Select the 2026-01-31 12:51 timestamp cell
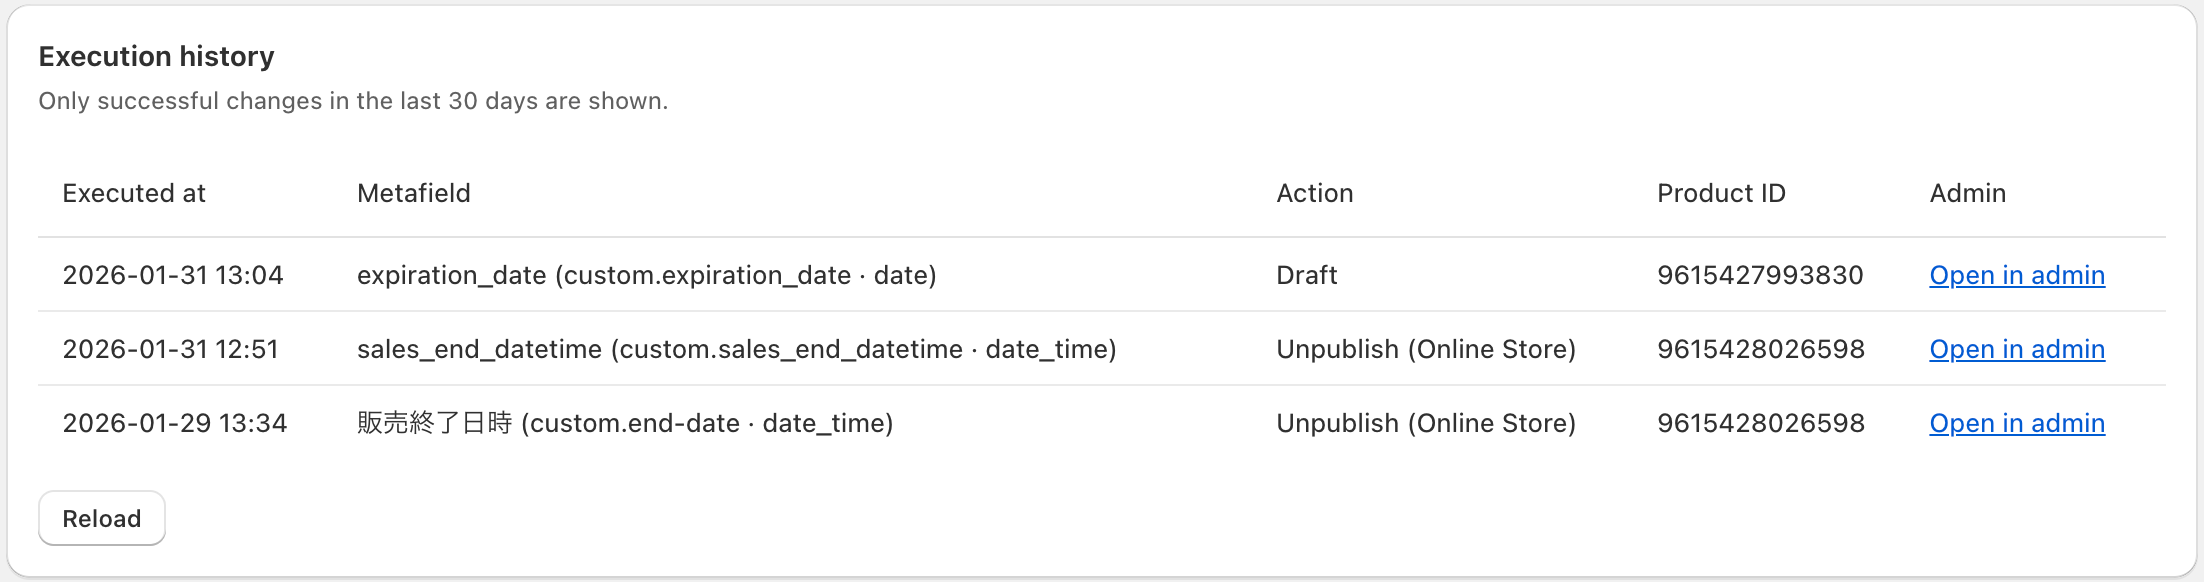This screenshot has height=582, width=2204. (x=170, y=349)
